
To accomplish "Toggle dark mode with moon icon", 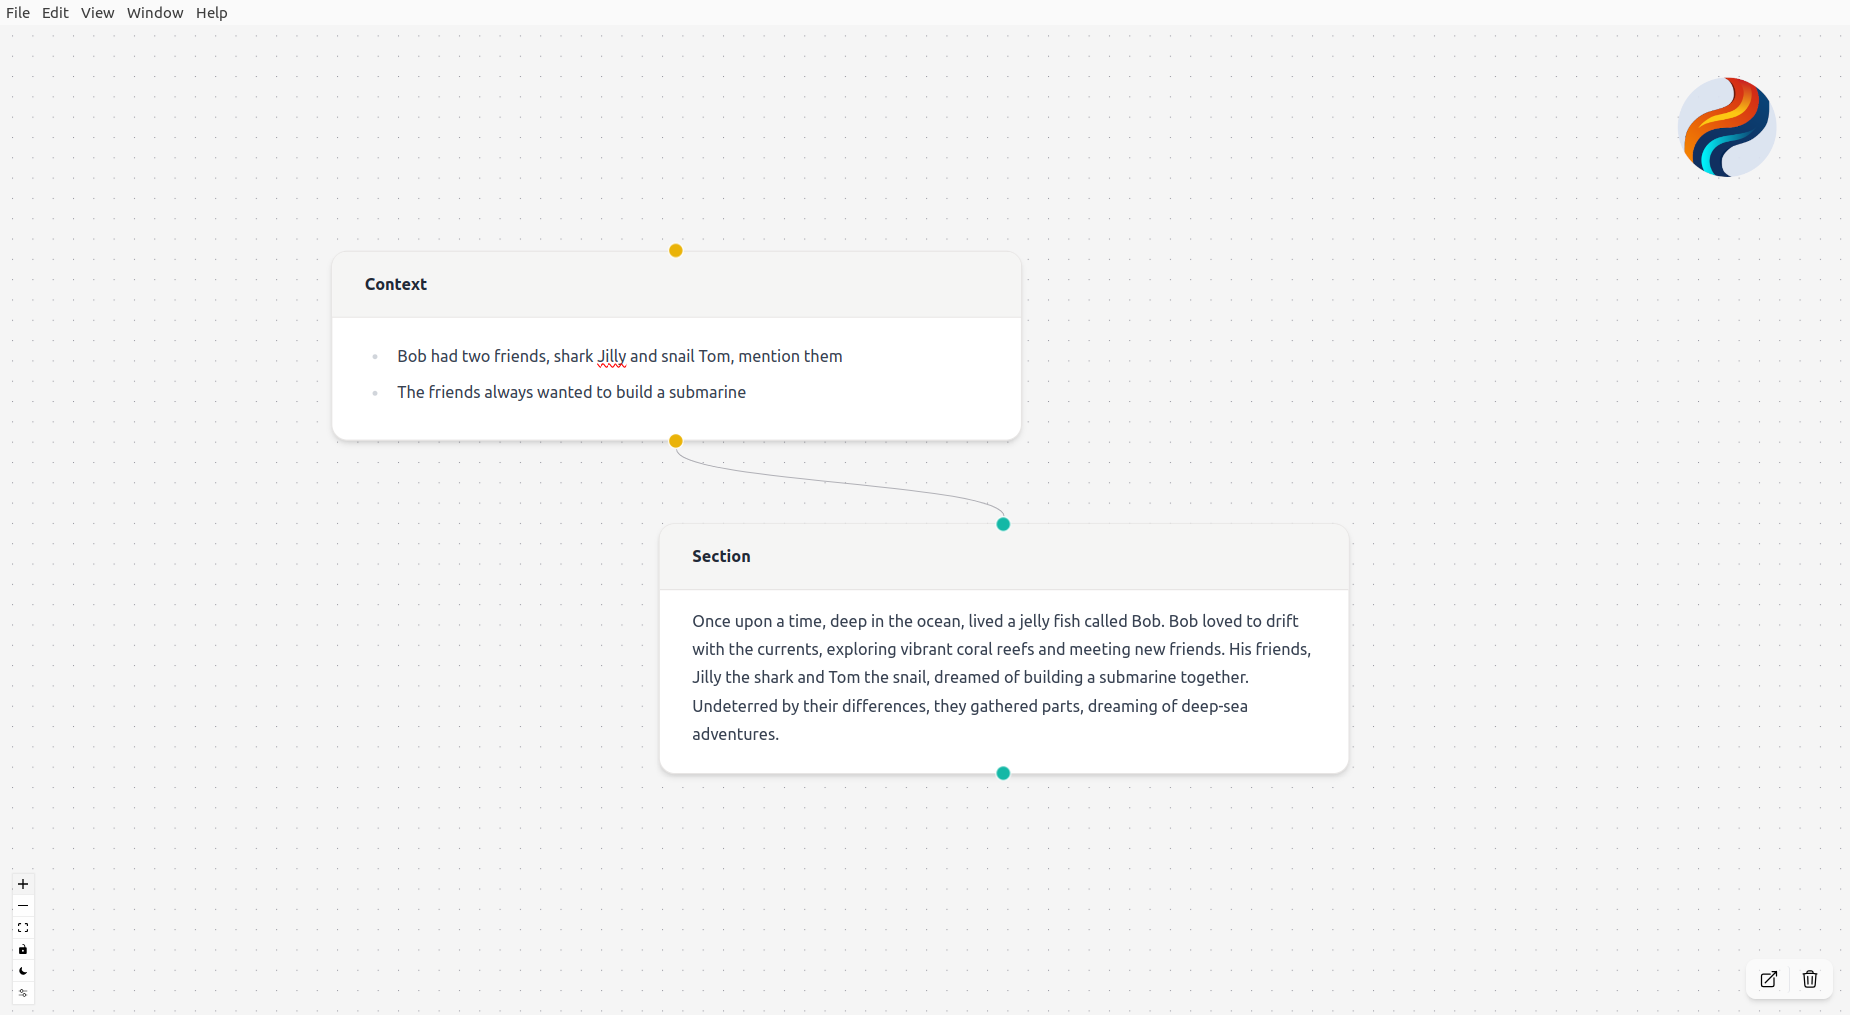I will [x=23, y=971].
